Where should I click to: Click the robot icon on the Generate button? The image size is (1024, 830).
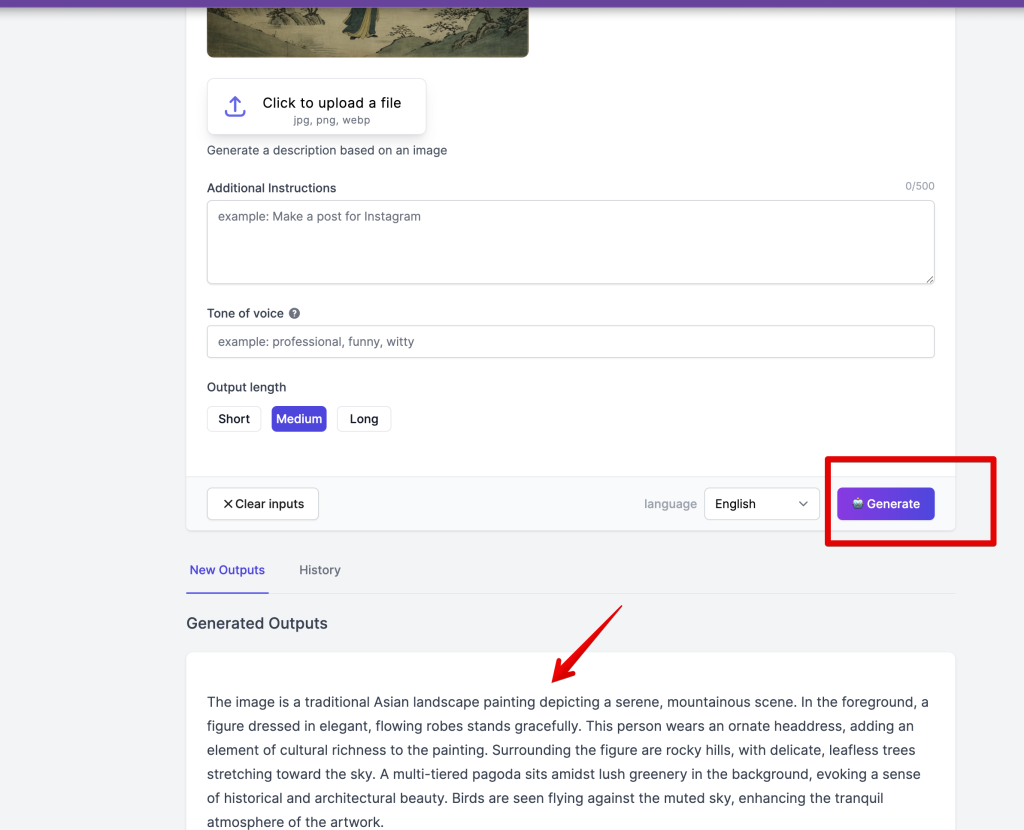(857, 504)
